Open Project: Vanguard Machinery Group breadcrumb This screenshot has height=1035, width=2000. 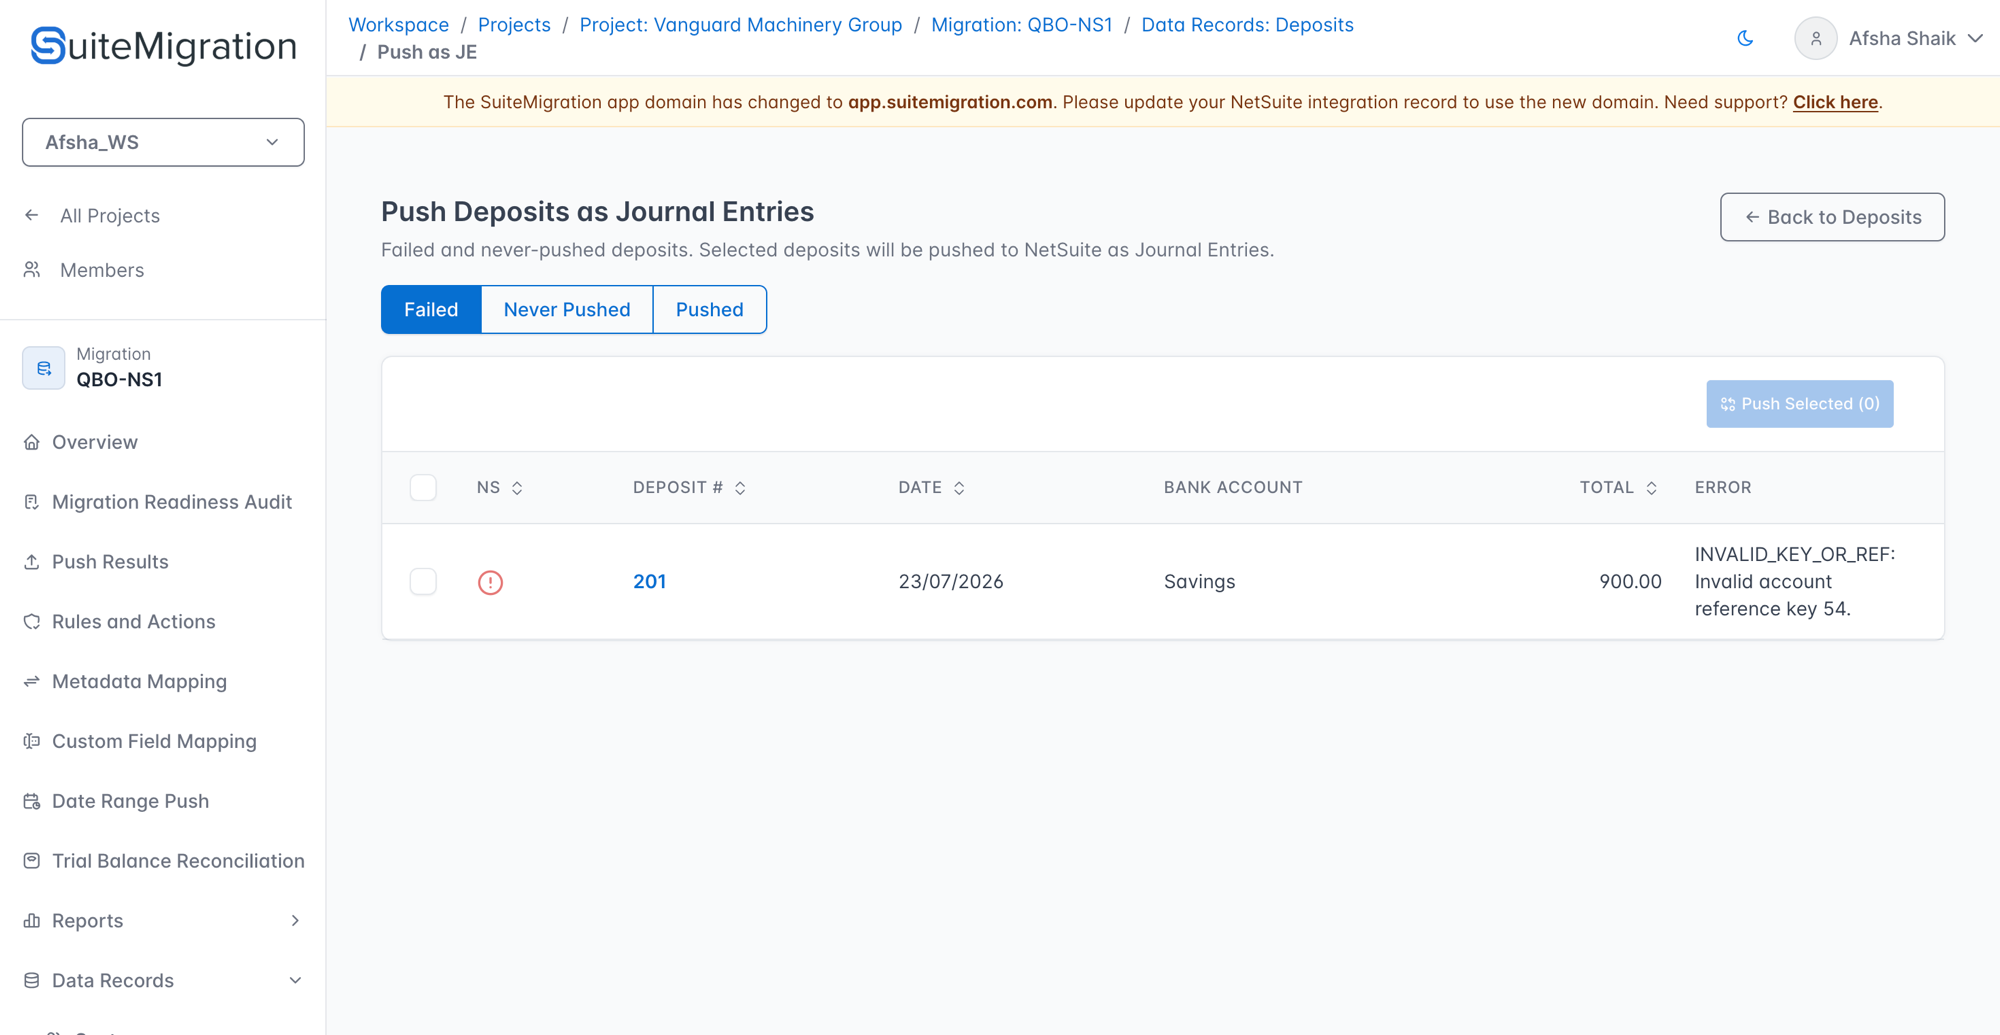point(740,25)
